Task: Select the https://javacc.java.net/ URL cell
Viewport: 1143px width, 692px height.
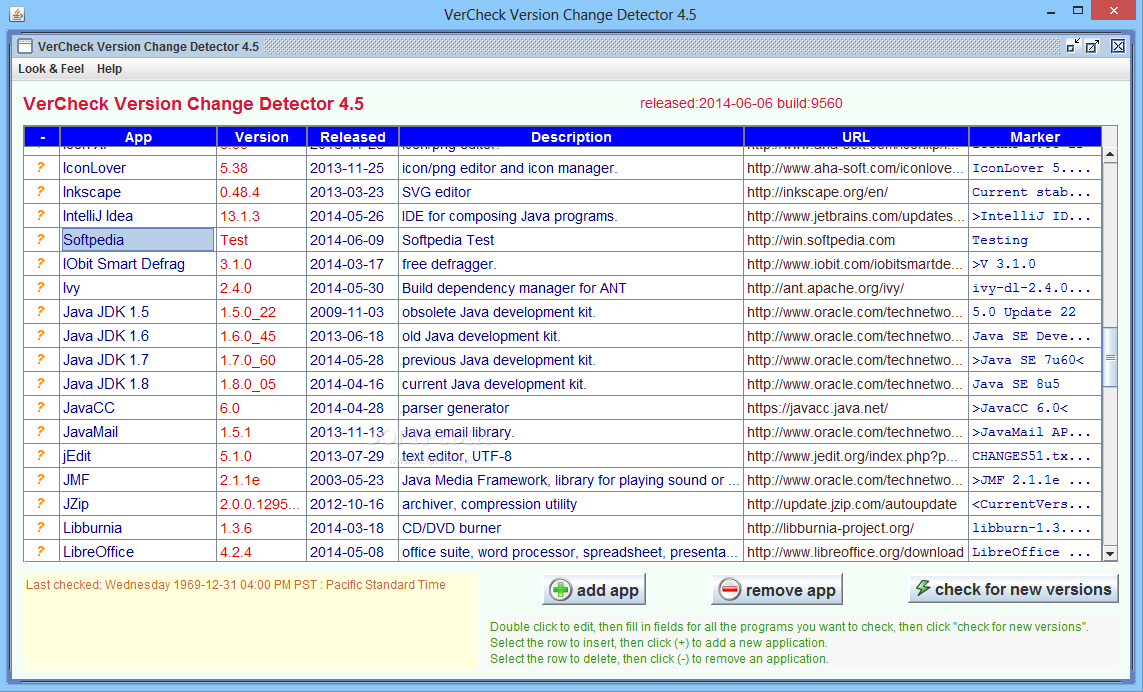Action: tap(856, 408)
